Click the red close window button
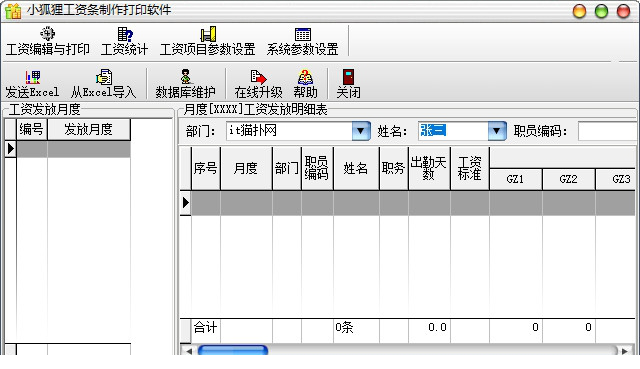Image resolution: width=640 pixels, height=369 pixels. tap(623, 11)
